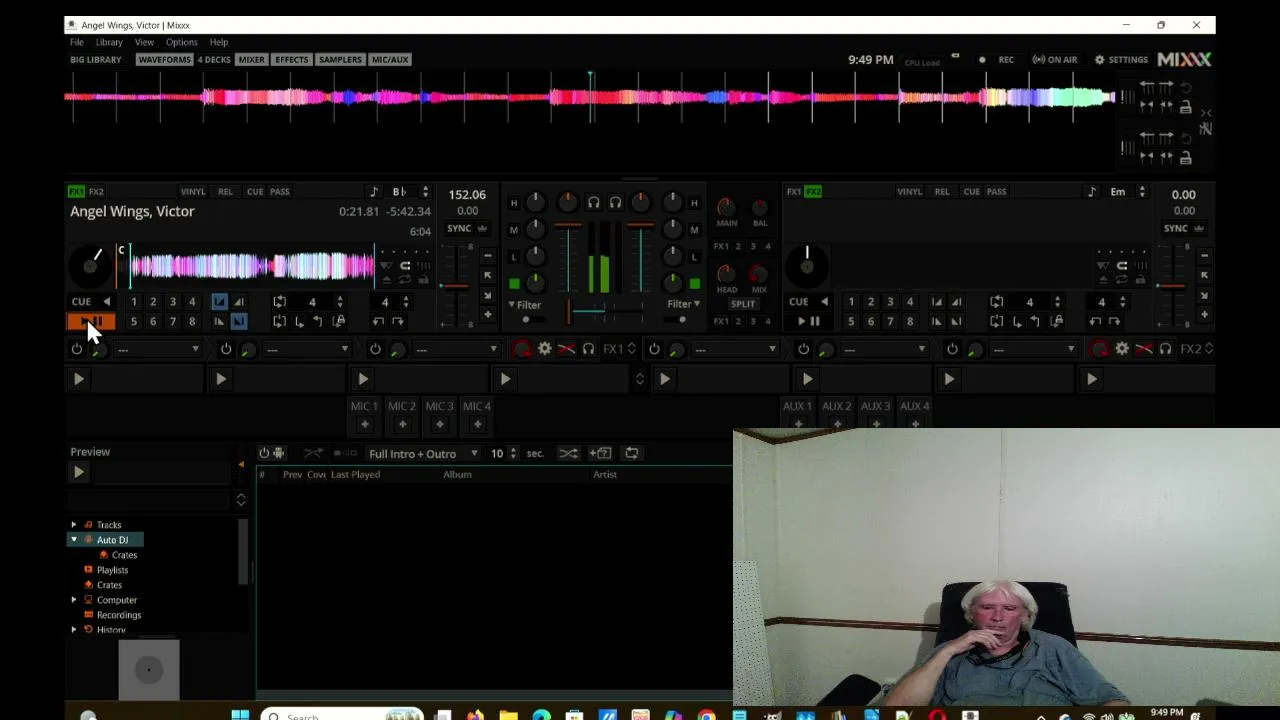
Task: Toggle WAVEFORMS view in the top bar
Action: 164,59
